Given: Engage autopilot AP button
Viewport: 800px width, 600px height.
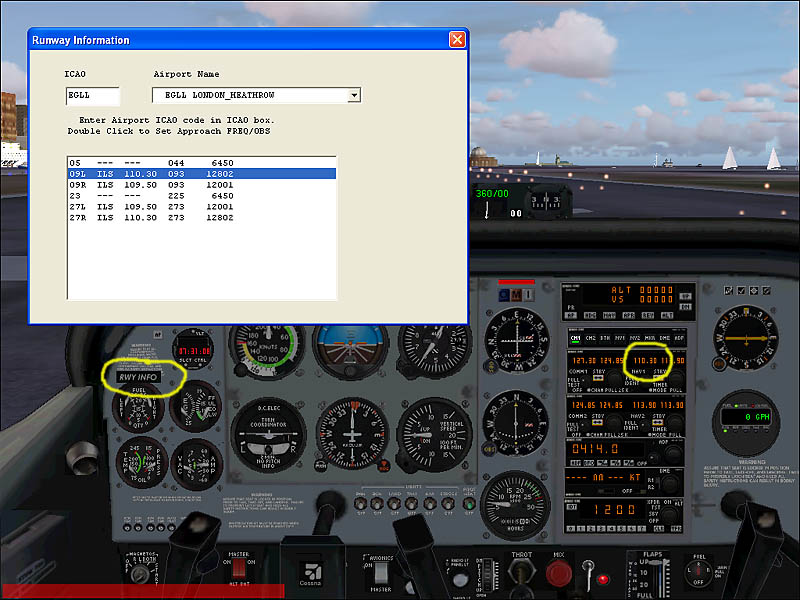Looking at the screenshot, I should [x=571, y=316].
